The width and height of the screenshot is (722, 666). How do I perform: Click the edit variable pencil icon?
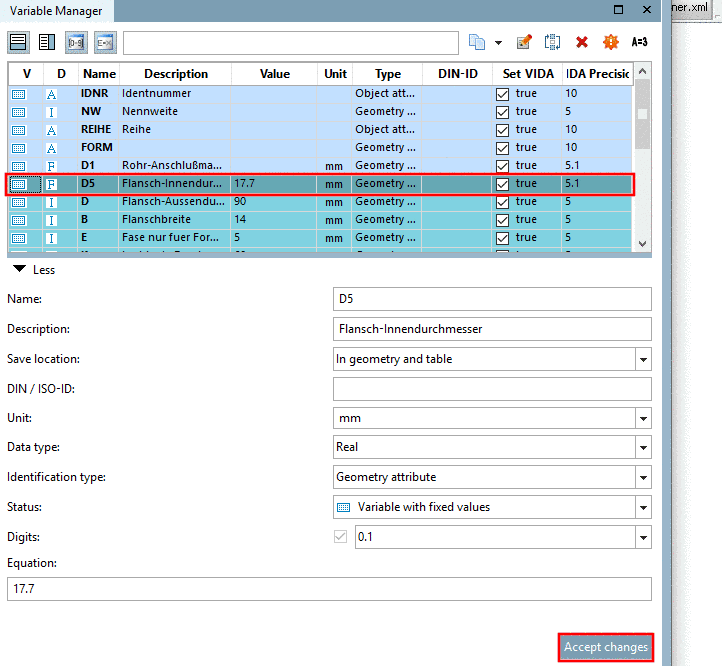524,42
